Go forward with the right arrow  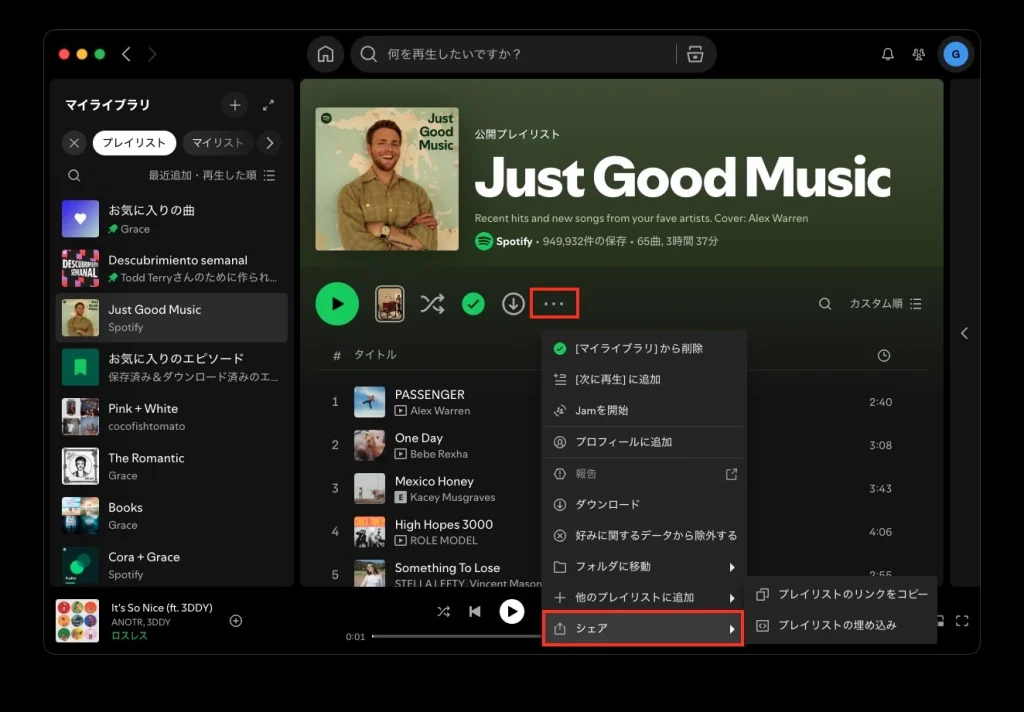tap(152, 54)
